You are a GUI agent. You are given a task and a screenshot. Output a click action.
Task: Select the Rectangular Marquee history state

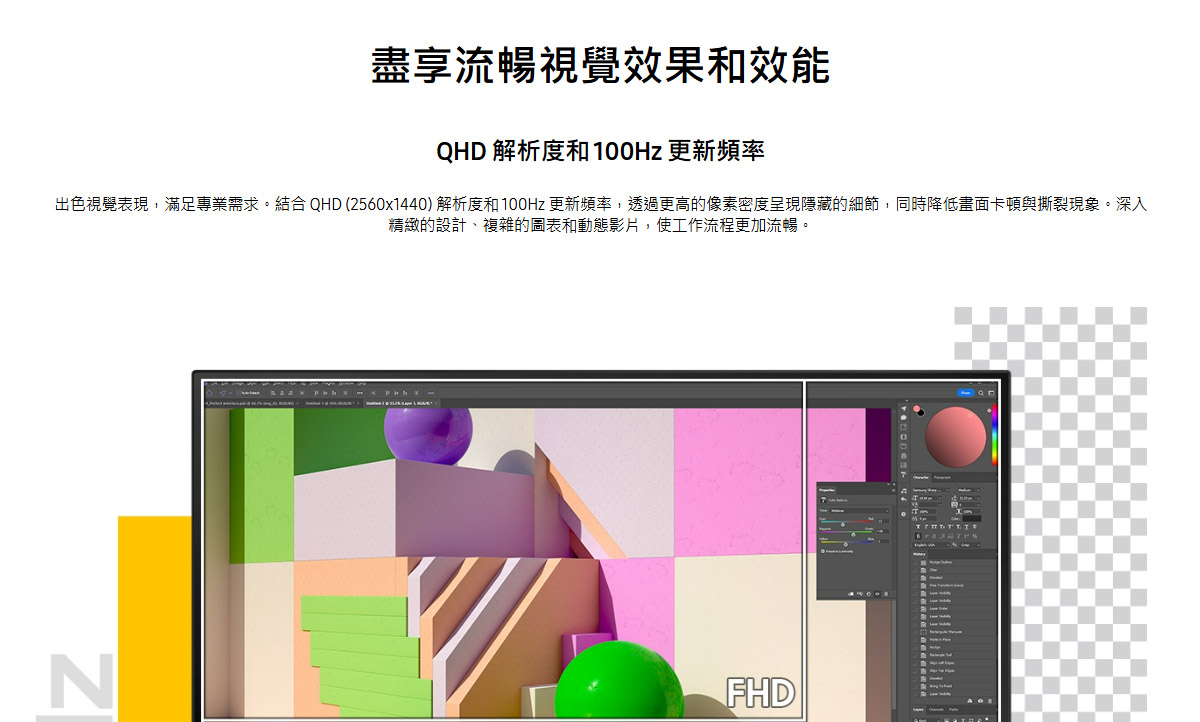pyautogui.click(x=946, y=632)
